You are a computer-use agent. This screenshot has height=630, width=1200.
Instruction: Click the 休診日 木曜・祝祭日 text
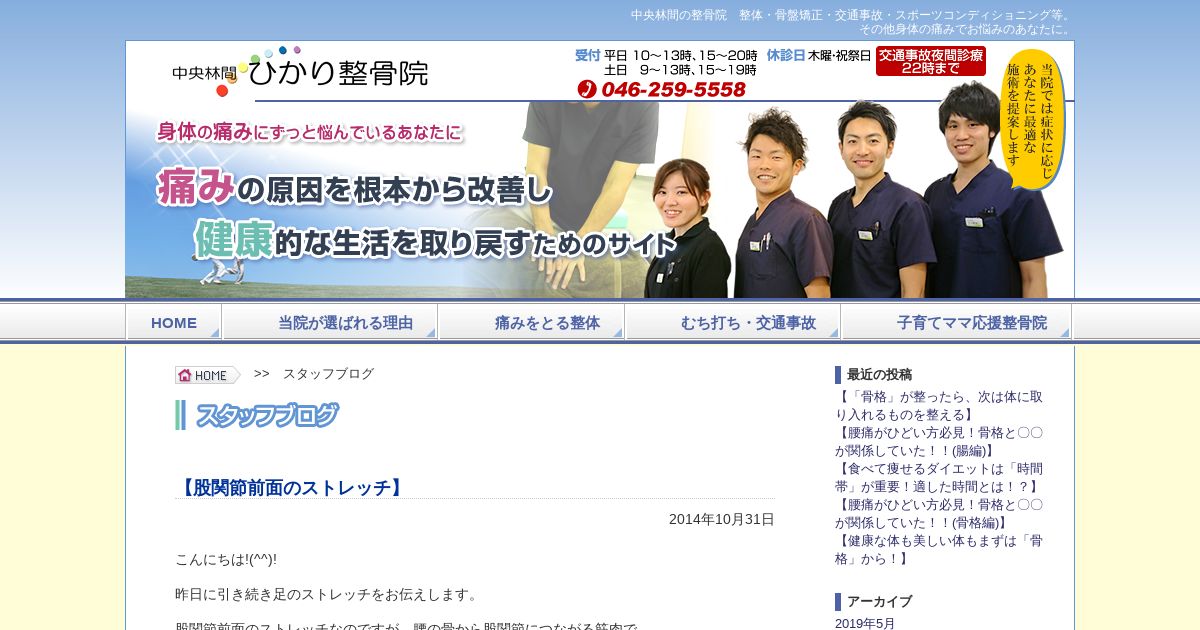(x=818, y=56)
